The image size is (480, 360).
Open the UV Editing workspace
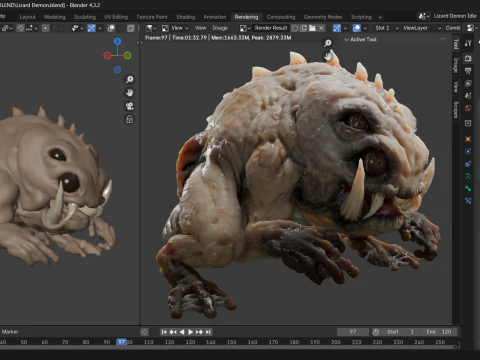(116, 17)
